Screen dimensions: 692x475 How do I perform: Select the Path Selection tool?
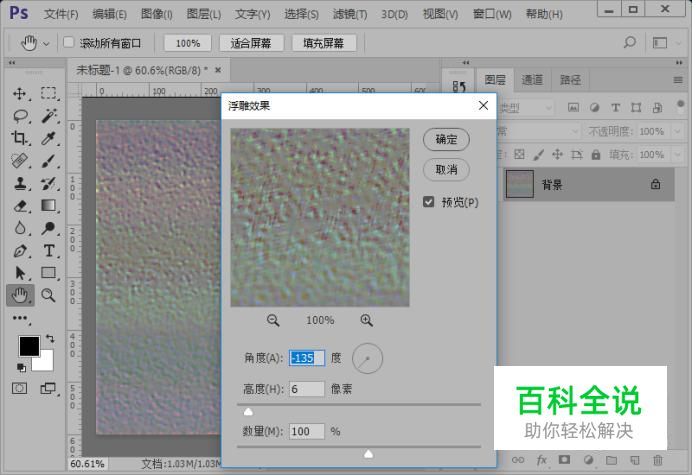pyautogui.click(x=19, y=273)
